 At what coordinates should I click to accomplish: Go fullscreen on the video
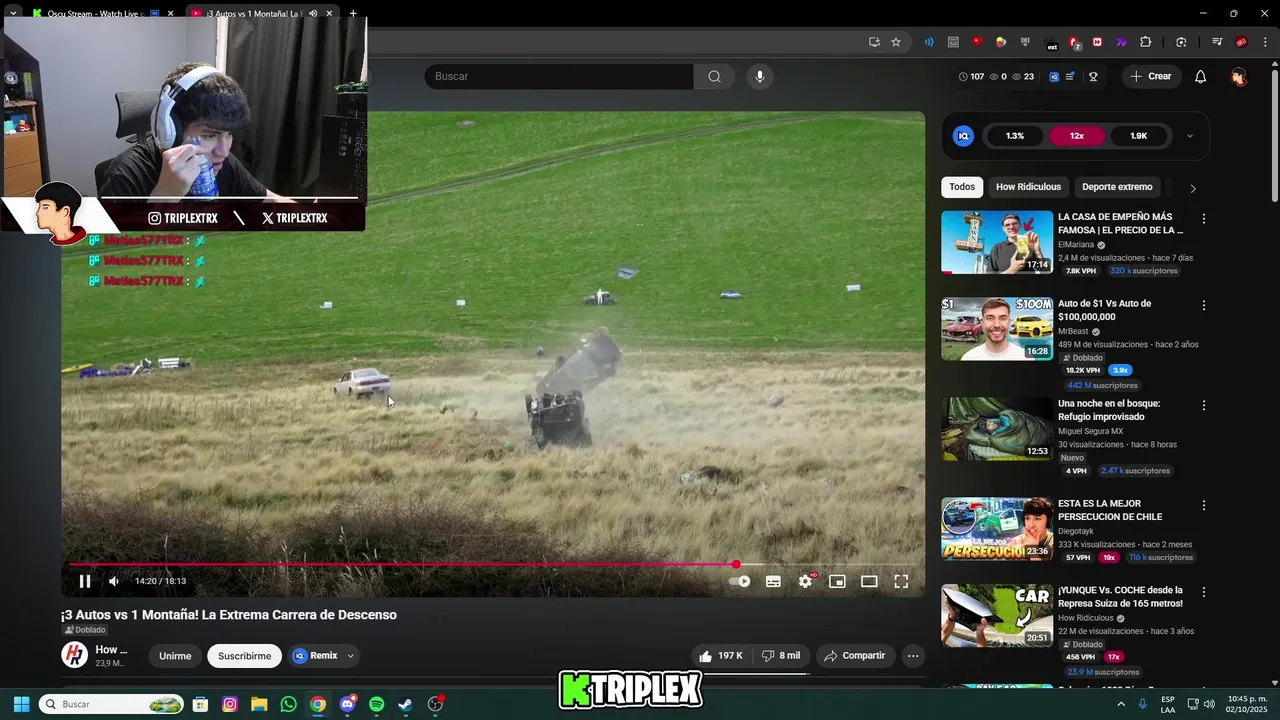coord(901,581)
